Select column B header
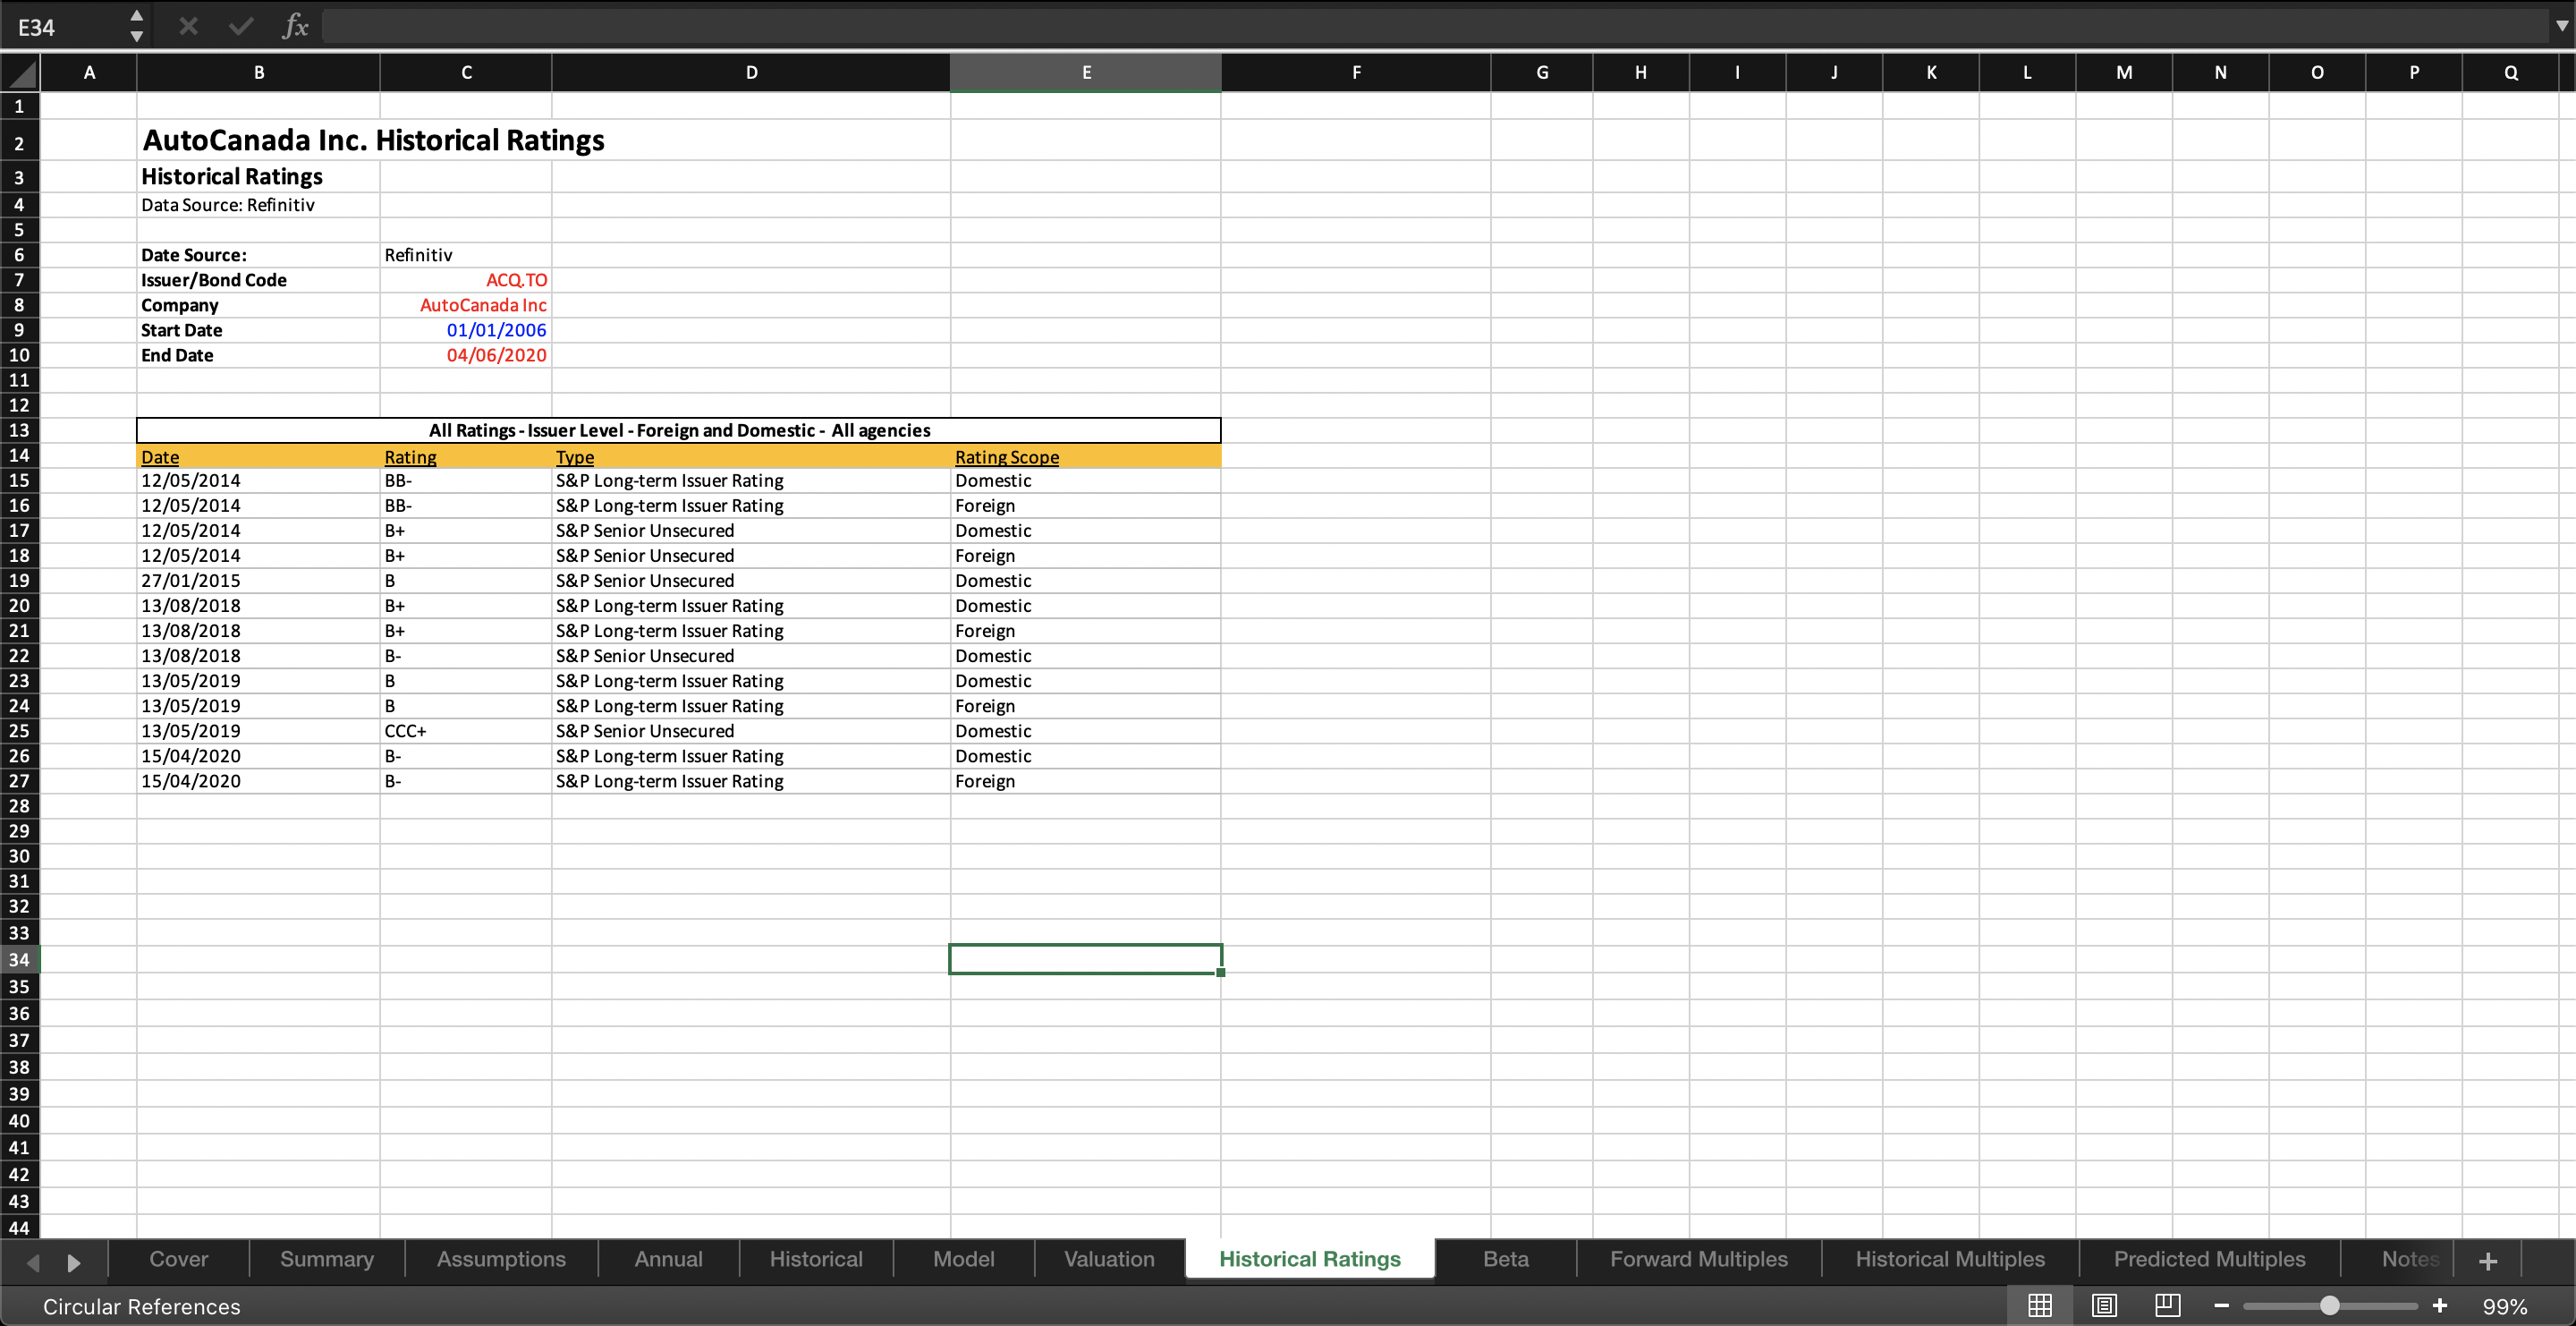Screen dimensions: 2576x1326 coord(259,73)
